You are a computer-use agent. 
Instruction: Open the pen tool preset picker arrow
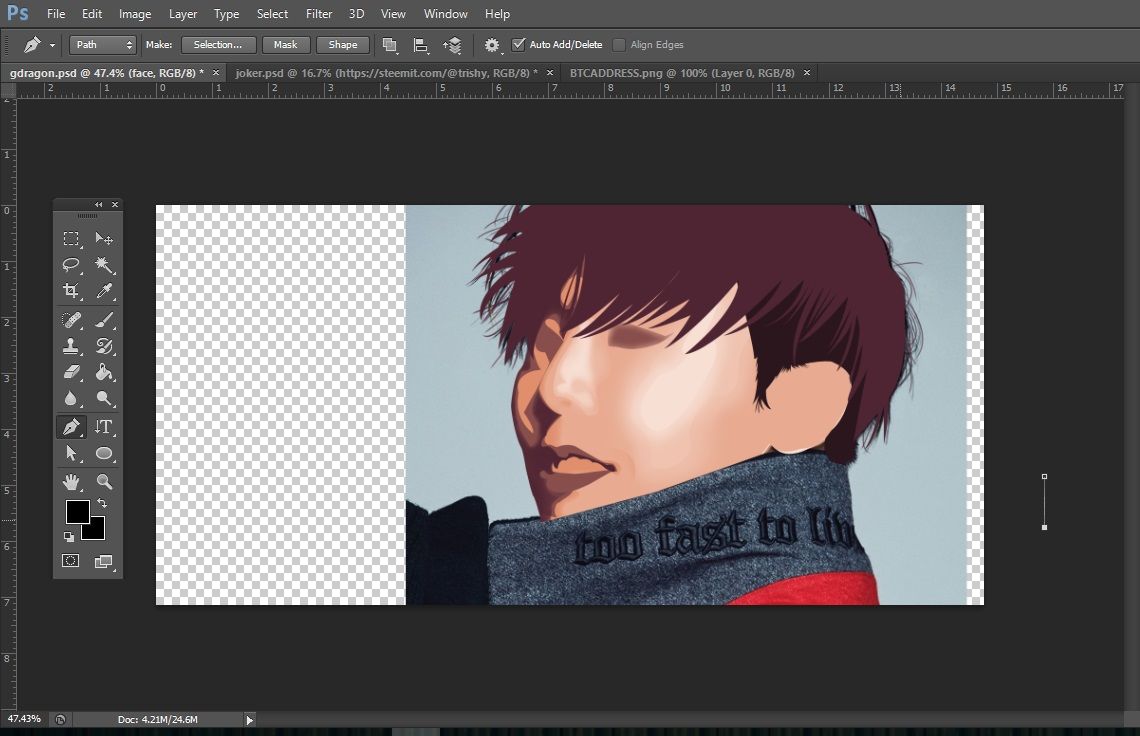[52, 46]
